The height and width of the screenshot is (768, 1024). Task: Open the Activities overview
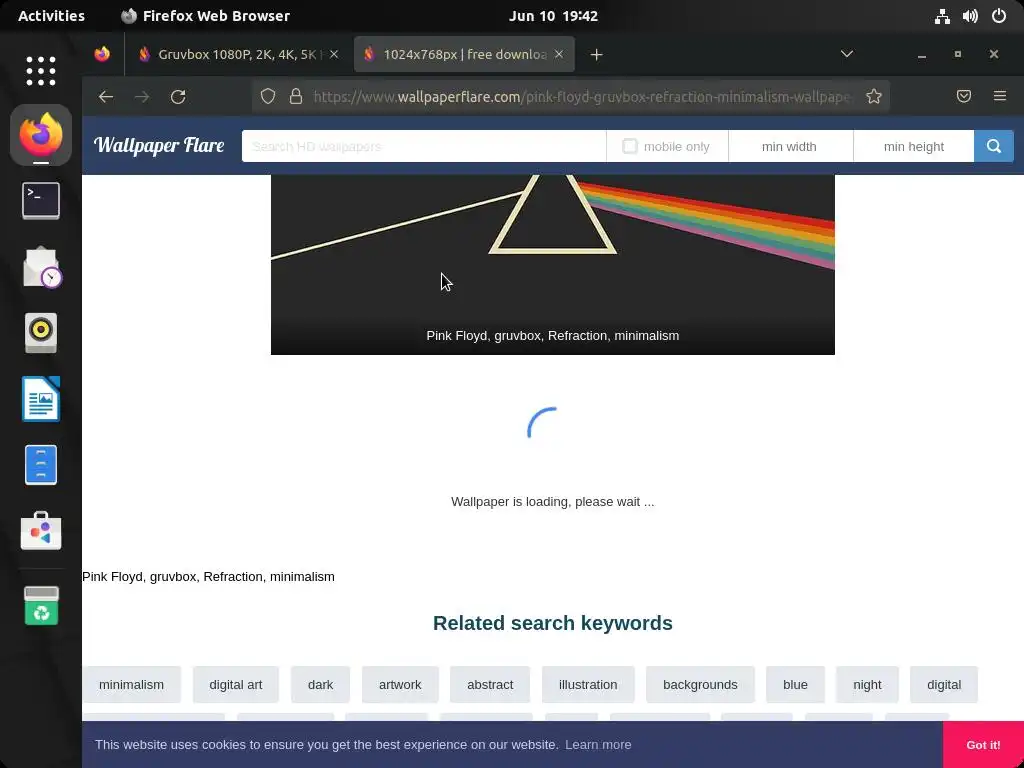pyautogui.click(x=52, y=16)
